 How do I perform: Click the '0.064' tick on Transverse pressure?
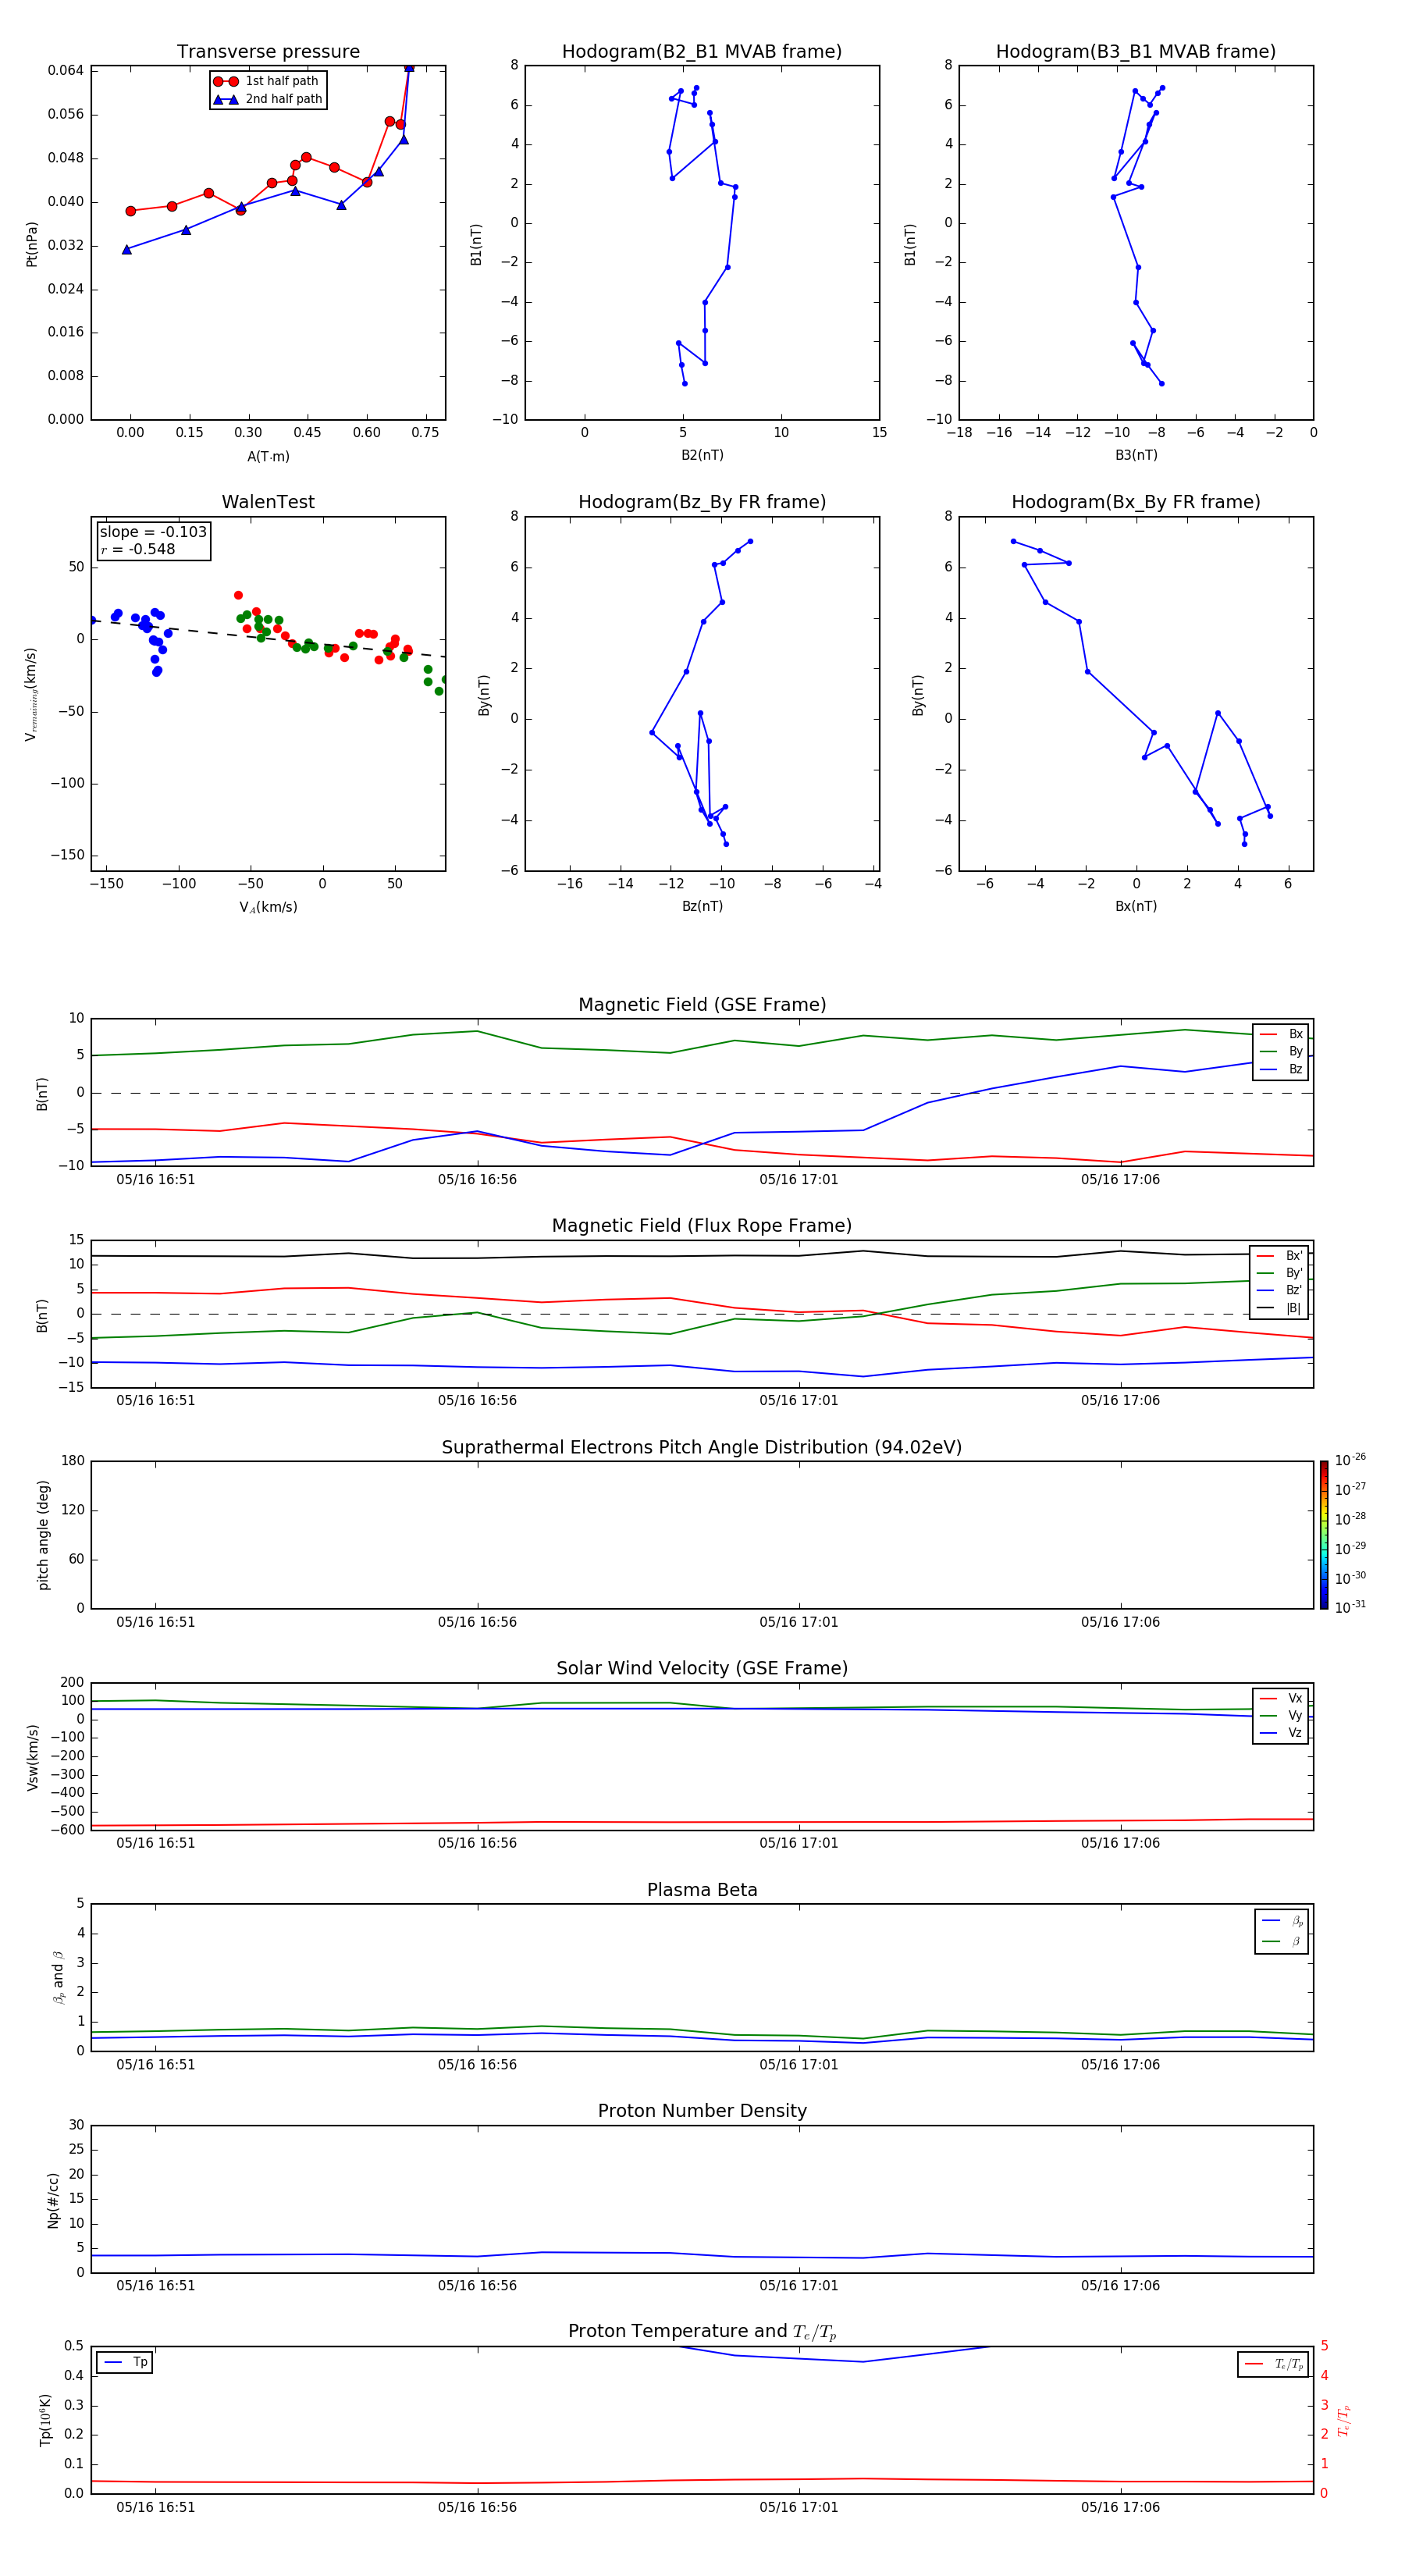tap(66, 70)
